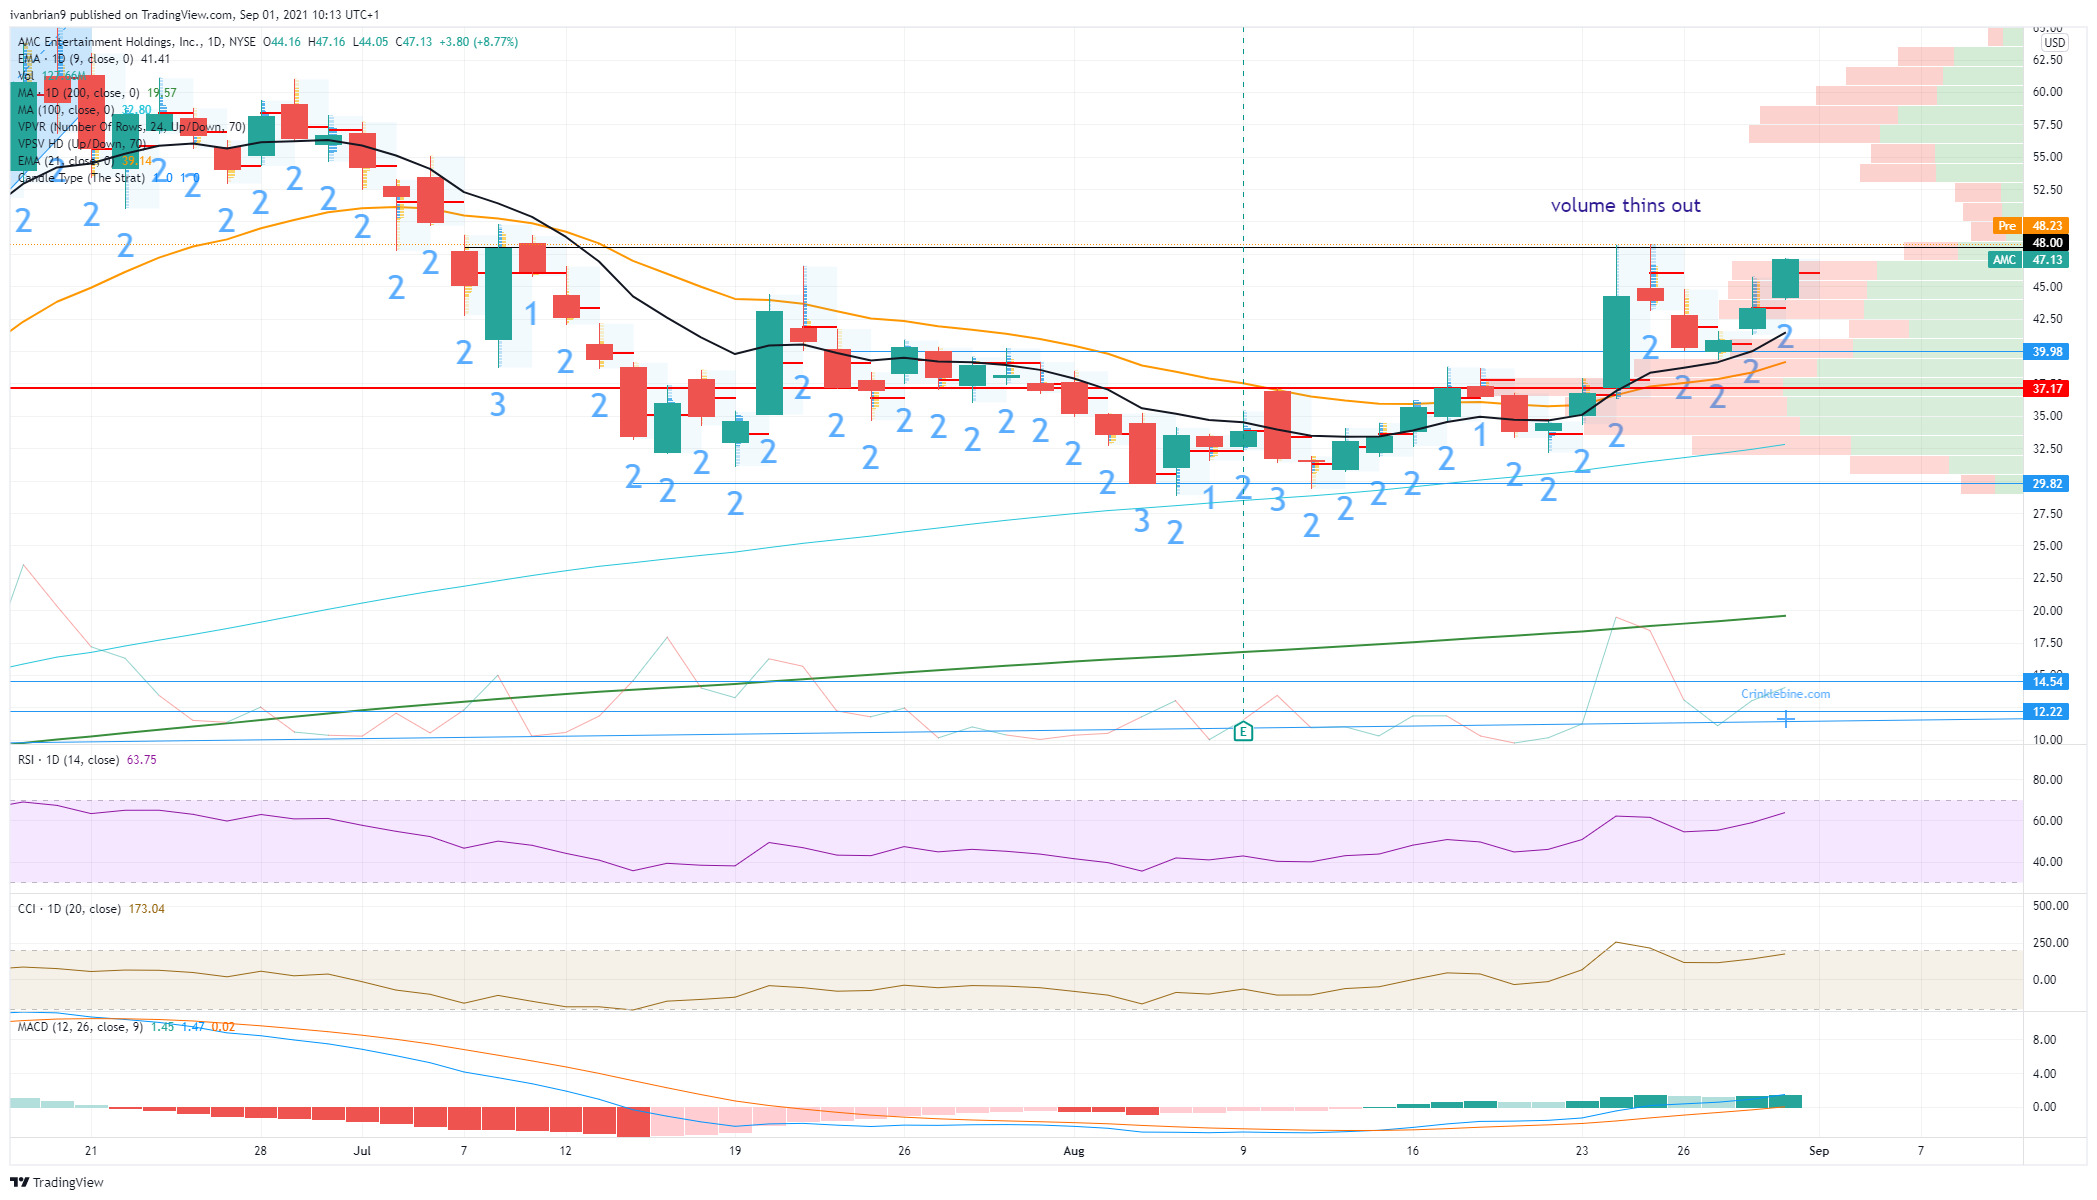Click the blue 29.82 price level label

pos(2047,484)
